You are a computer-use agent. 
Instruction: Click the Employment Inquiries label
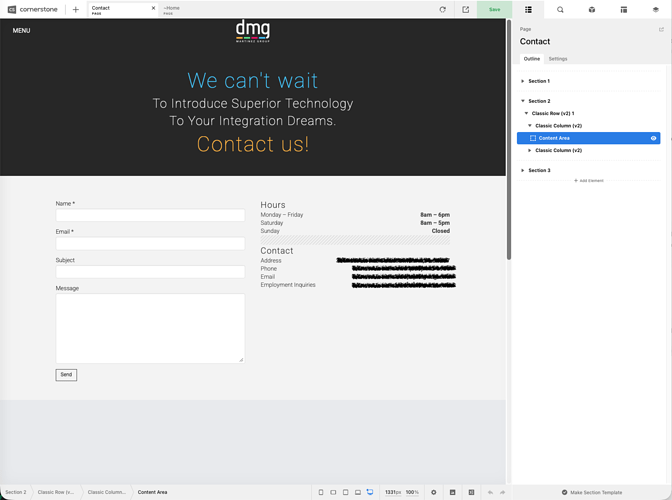click(288, 285)
